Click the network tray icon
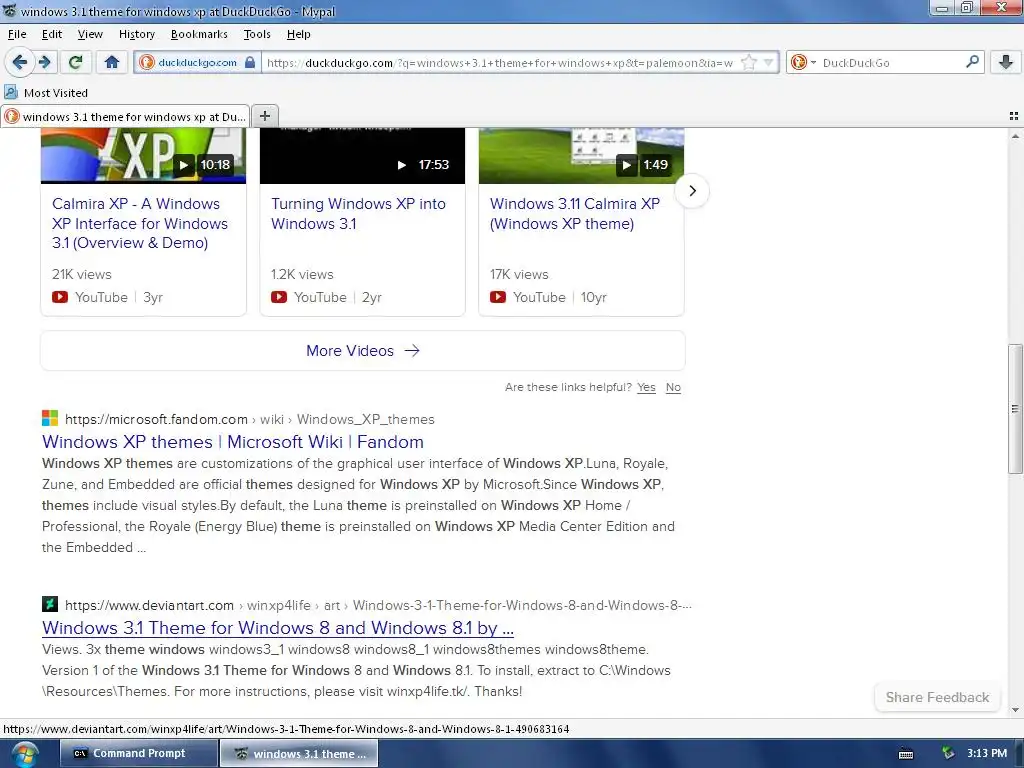Image resolution: width=1024 pixels, height=768 pixels. click(948, 754)
